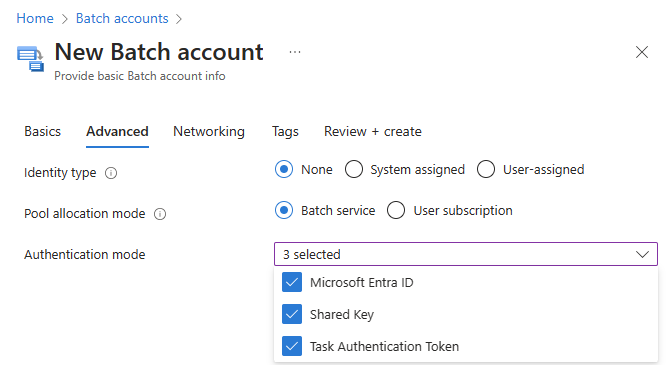Open the Review + create tab
The height and width of the screenshot is (365, 668).
click(373, 132)
